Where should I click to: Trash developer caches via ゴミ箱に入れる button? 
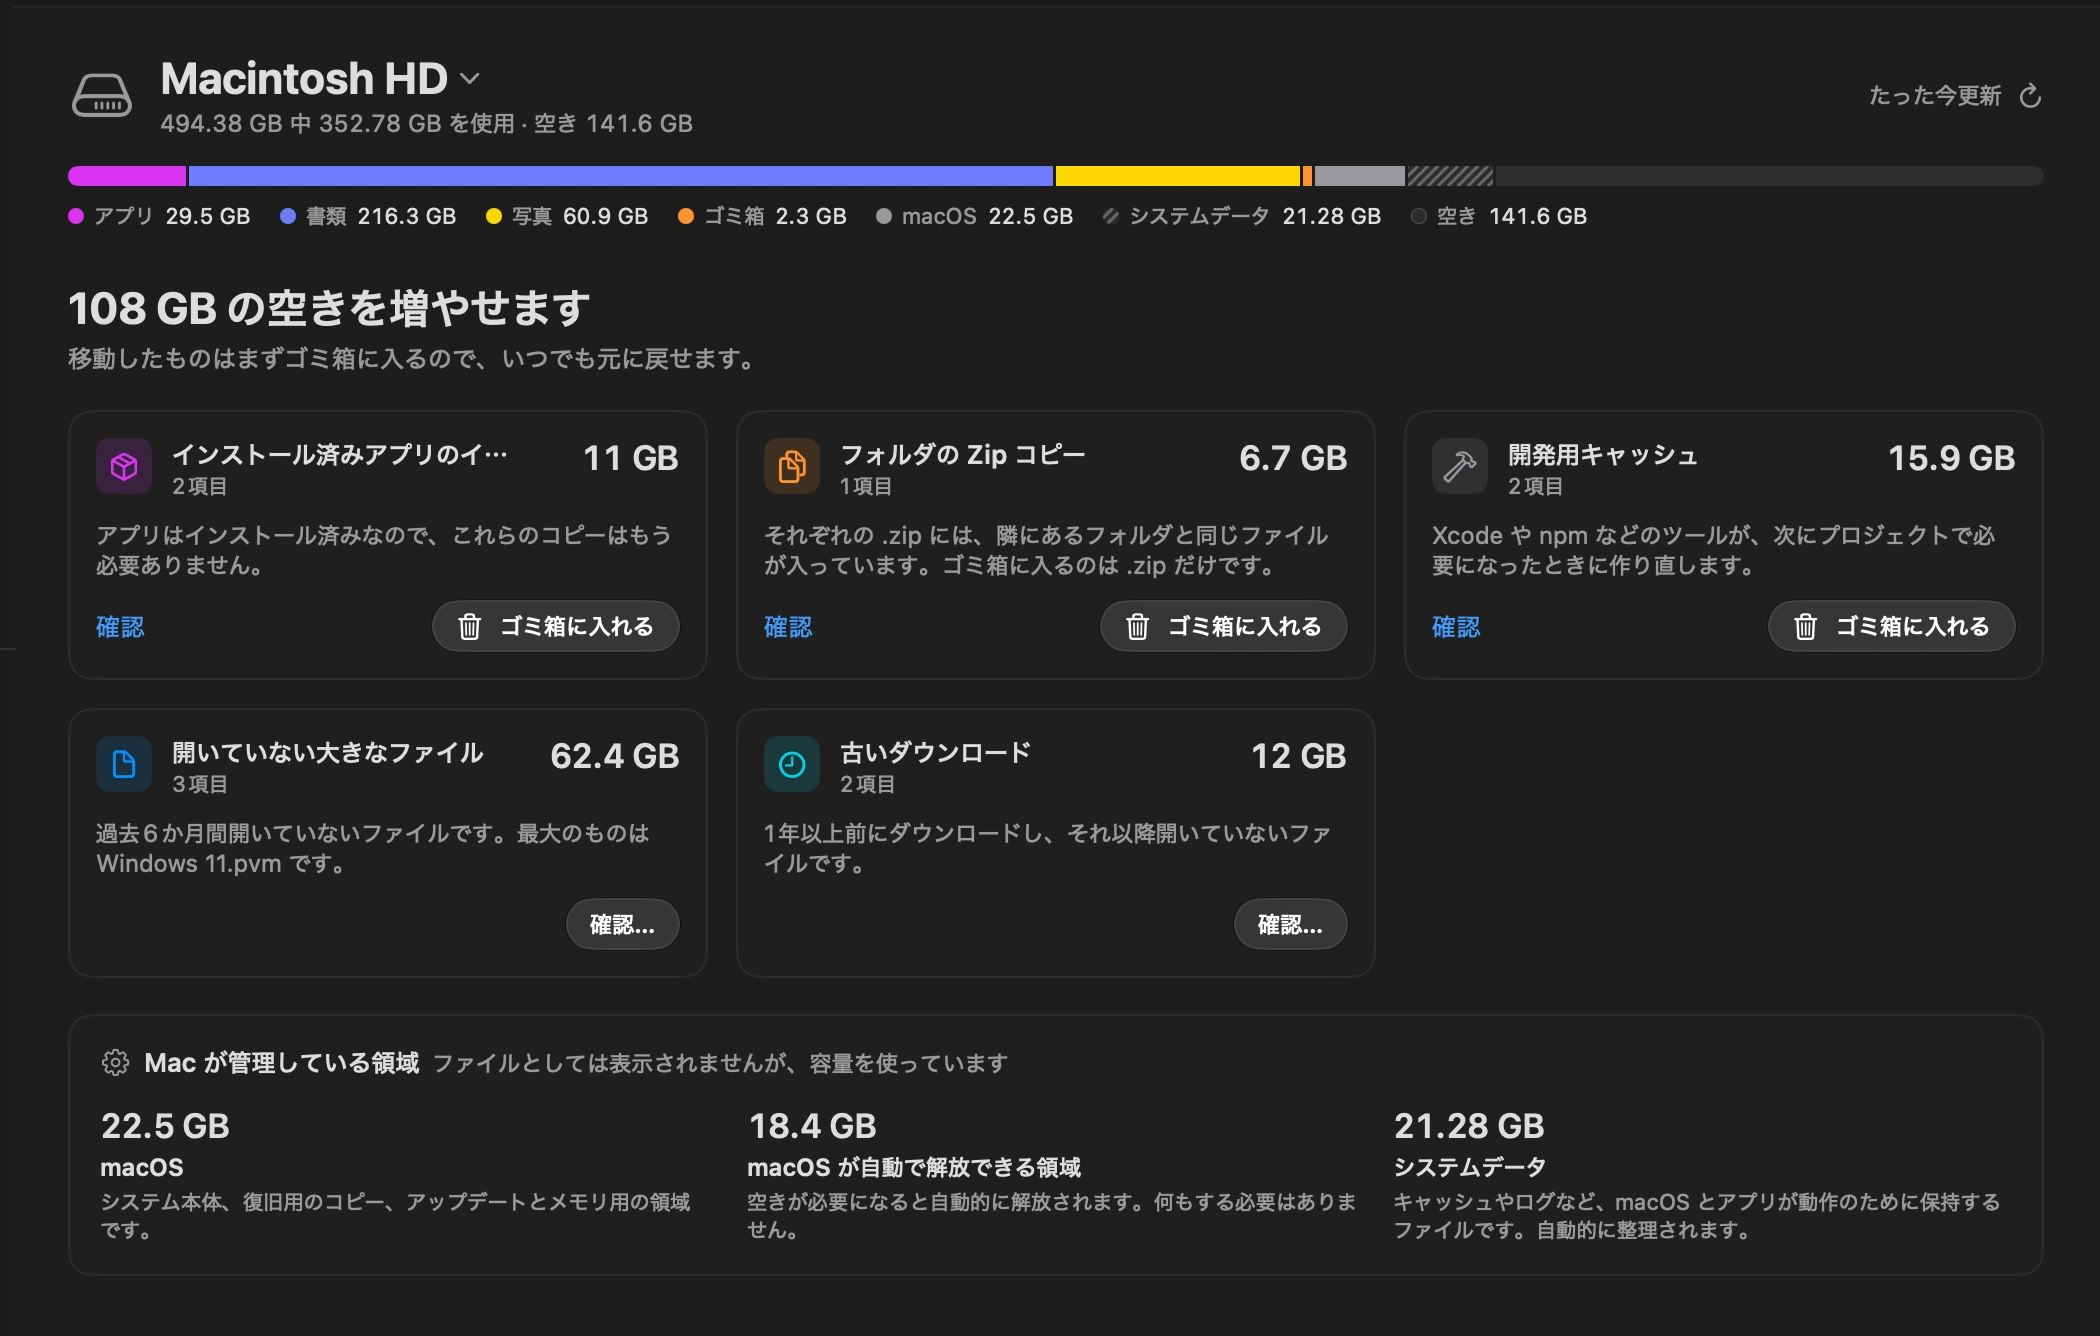(x=1892, y=626)
